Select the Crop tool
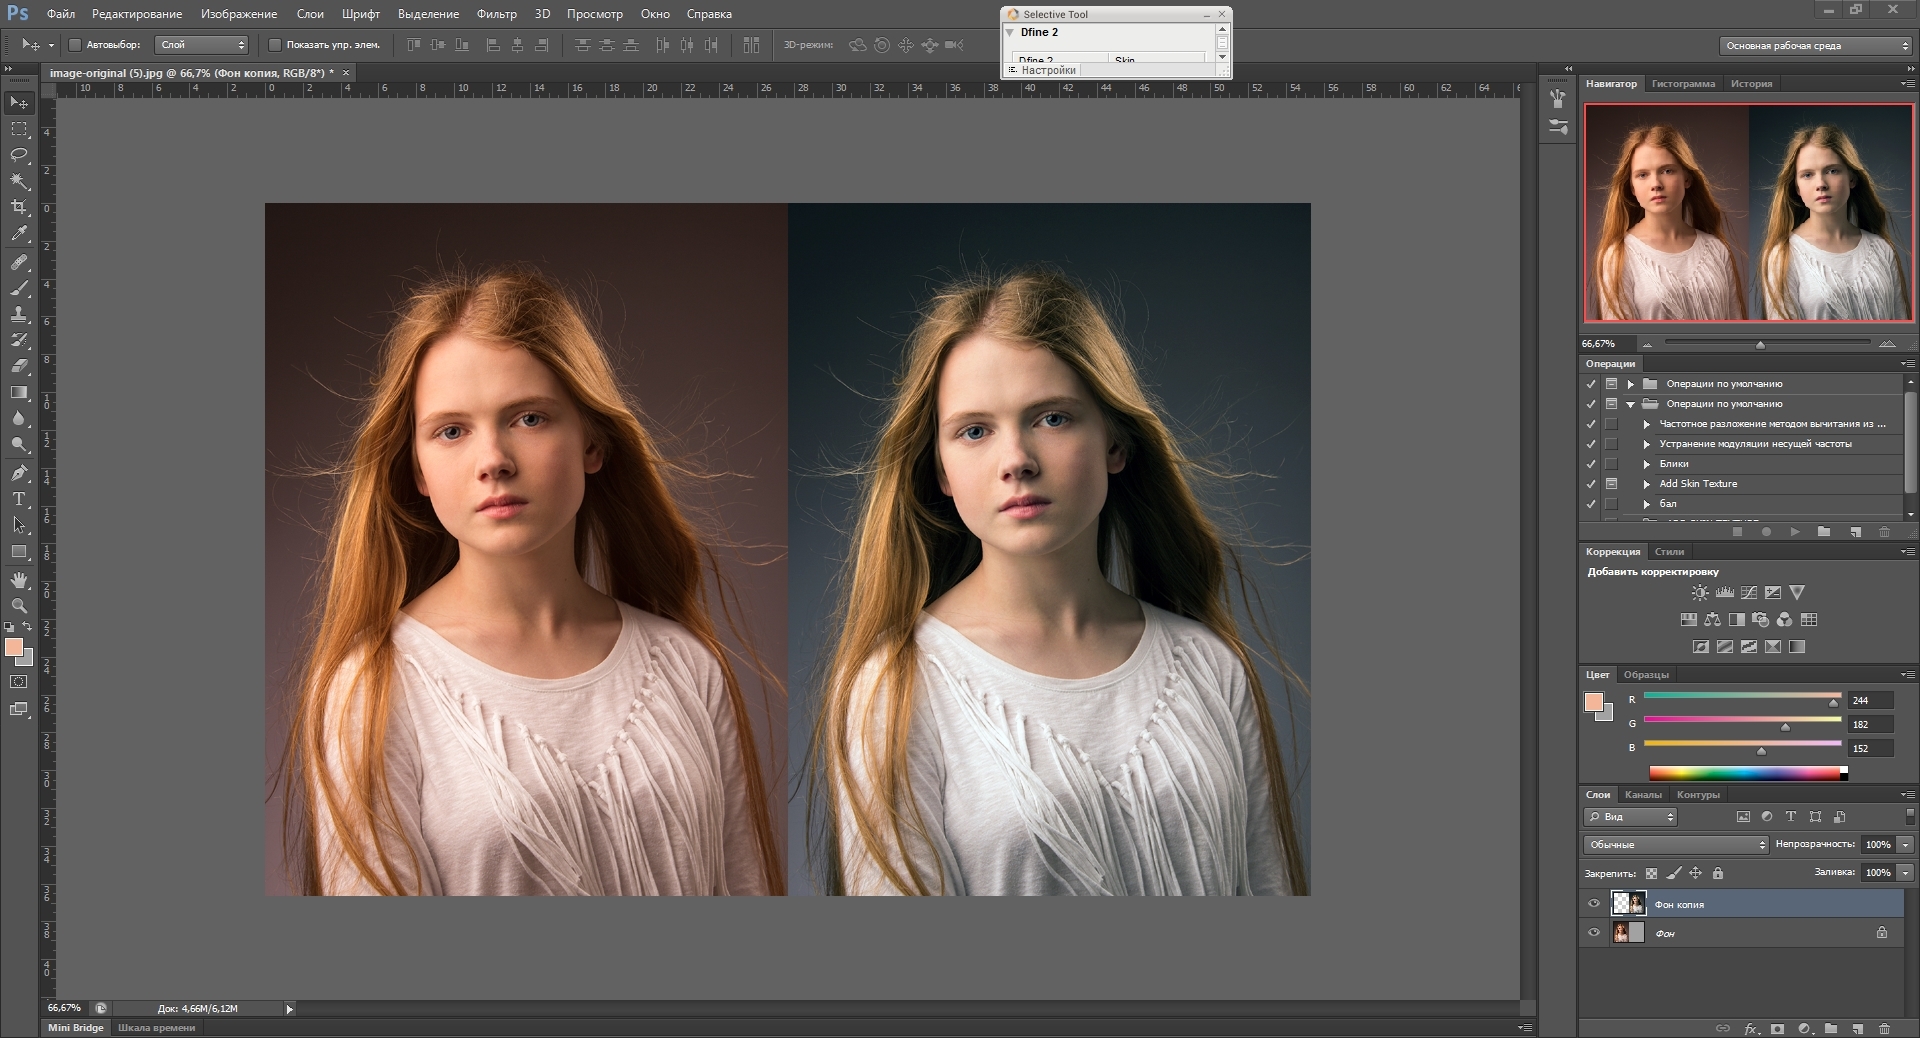The image size is (1920, 1038). (x=19, y=207)
